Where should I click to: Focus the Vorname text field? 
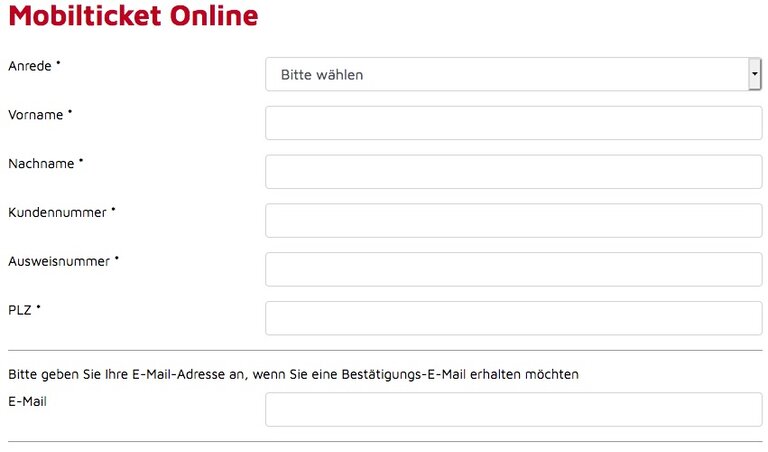click(513, 123)
